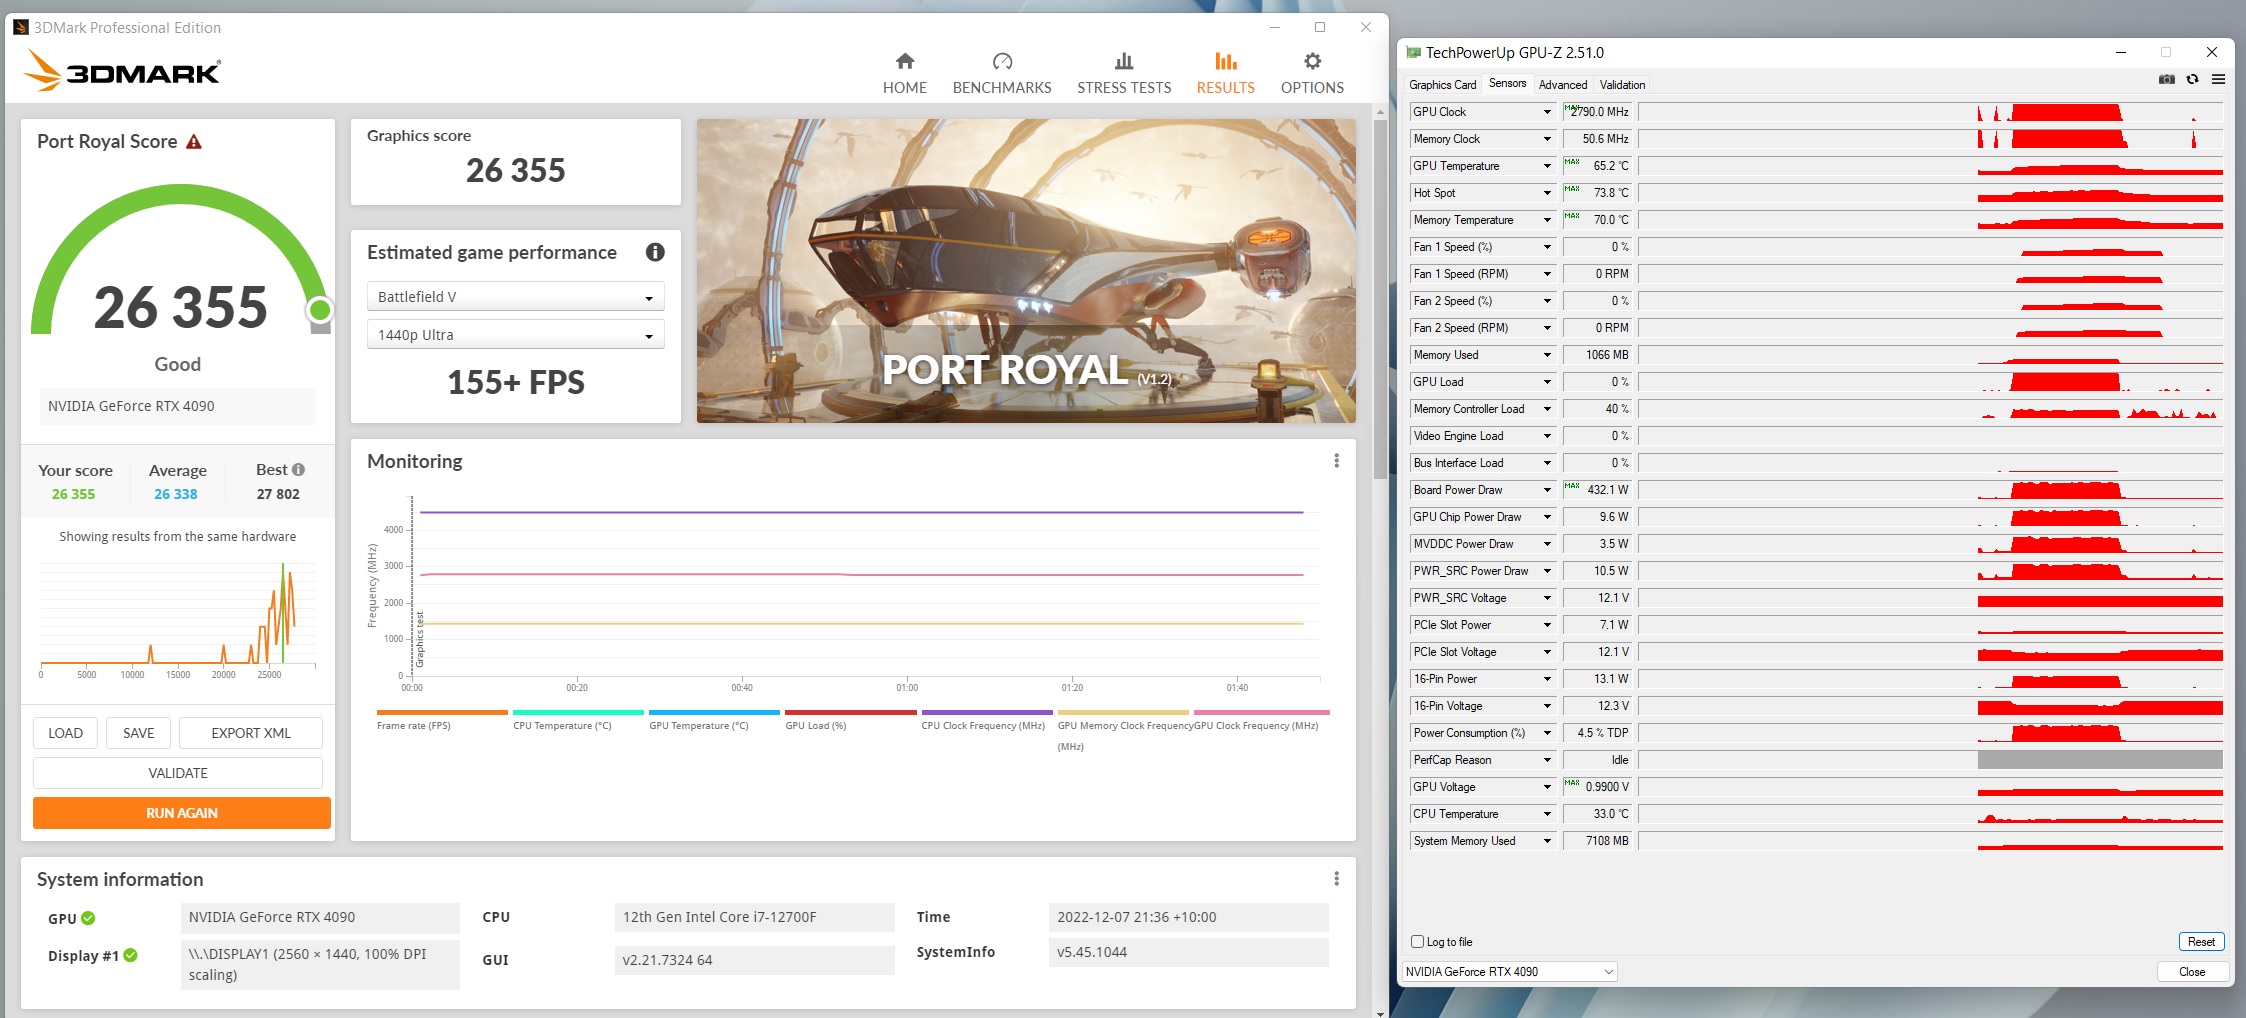The height and width of the screenshot is (1018, 2246).
Task: Click the Close button in GPU-Z
Action: click(x=2192, y=971)
